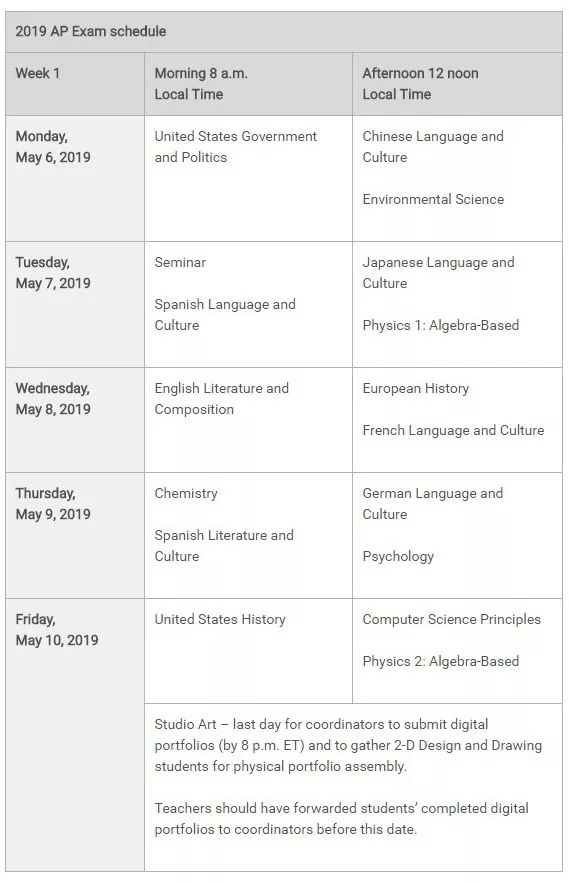Click United States Government and Politics exam
Screen dimensions: 569x883
tap(235, 147)
